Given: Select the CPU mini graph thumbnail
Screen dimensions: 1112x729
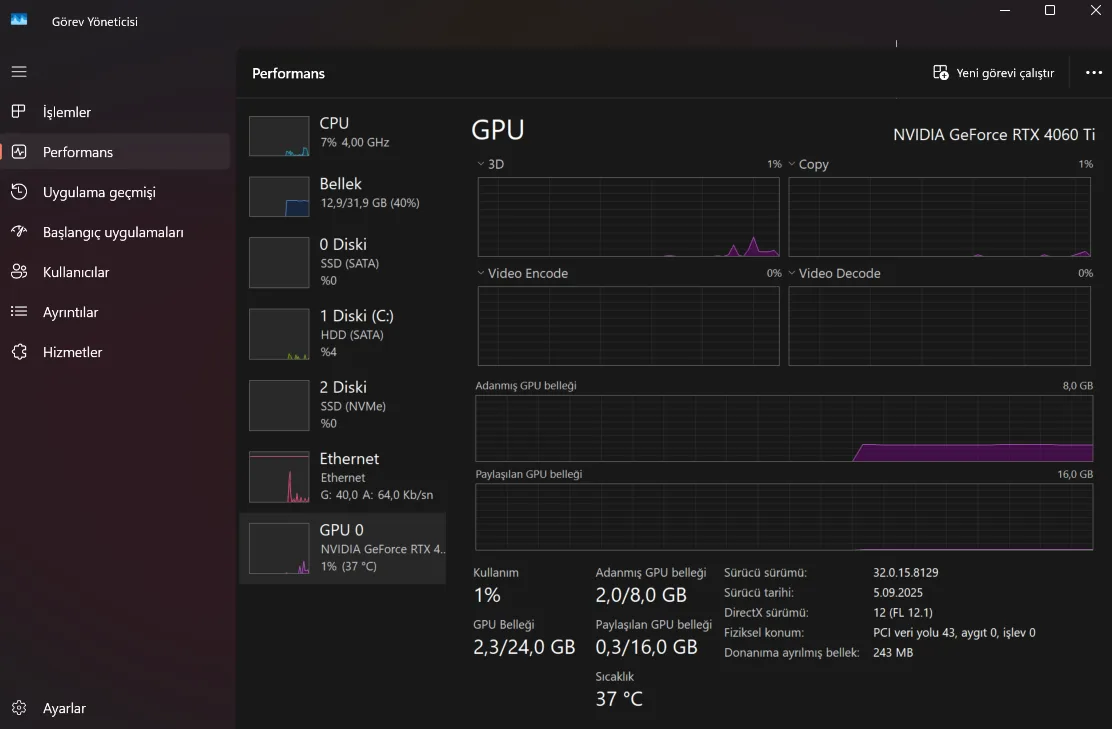Looking at the screenshot, I should pyautogui.click(x=279, y=136).
